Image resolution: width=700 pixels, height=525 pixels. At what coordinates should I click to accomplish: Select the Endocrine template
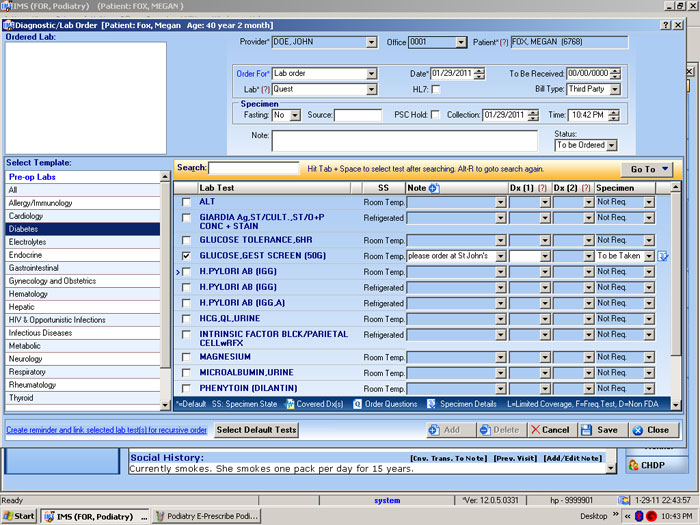click(x=83, y=255)
